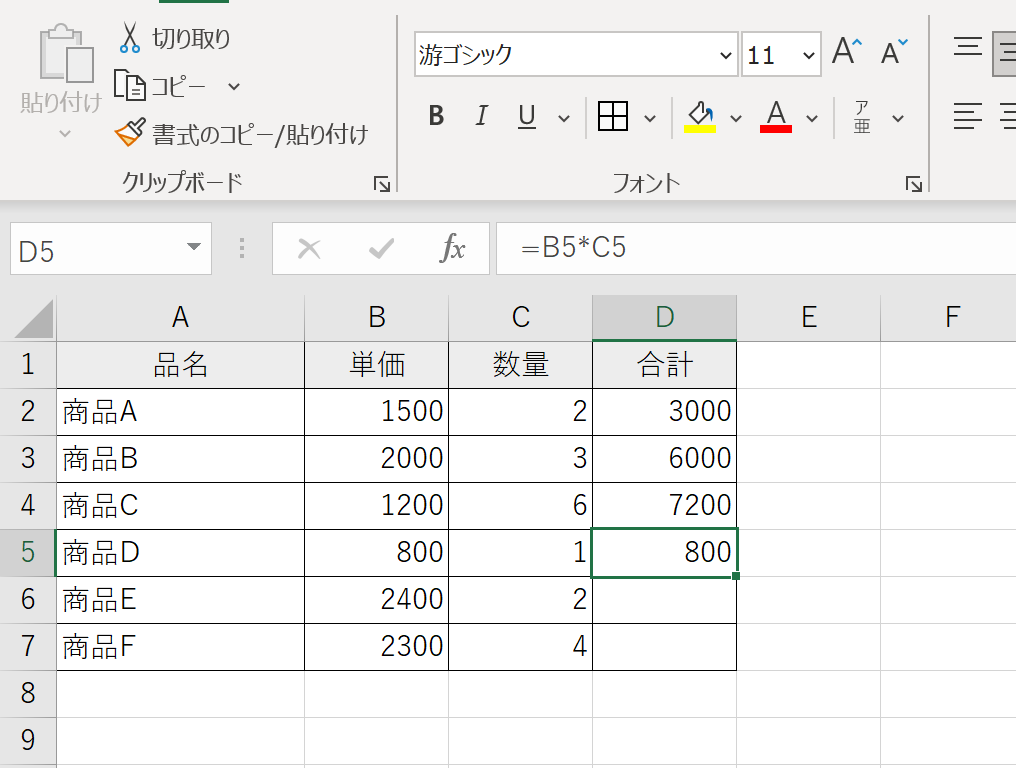Screen dimensions: 1016x768
Task: Toggle Underline formatting
Action: click(x=527, y=117)
